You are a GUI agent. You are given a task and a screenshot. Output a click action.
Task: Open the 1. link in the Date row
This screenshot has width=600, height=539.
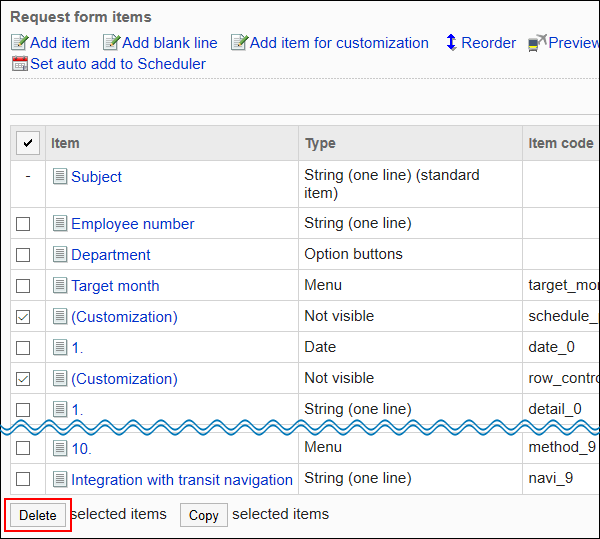(x=77, y=348)
